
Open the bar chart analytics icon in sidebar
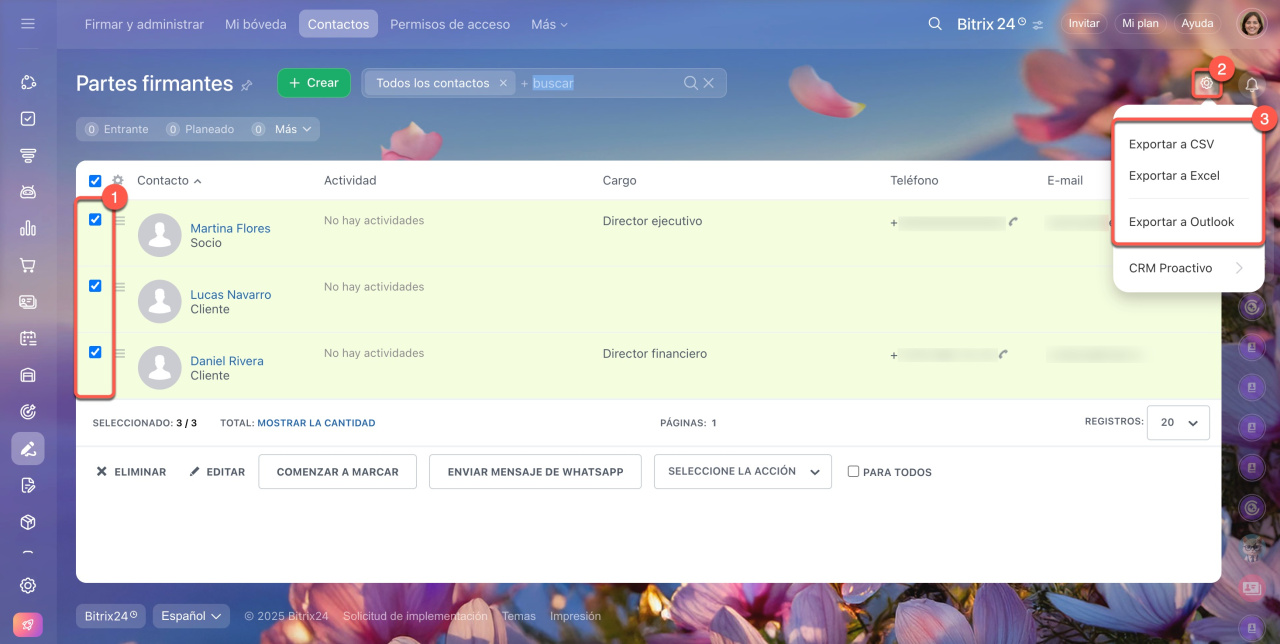(28, 228)
